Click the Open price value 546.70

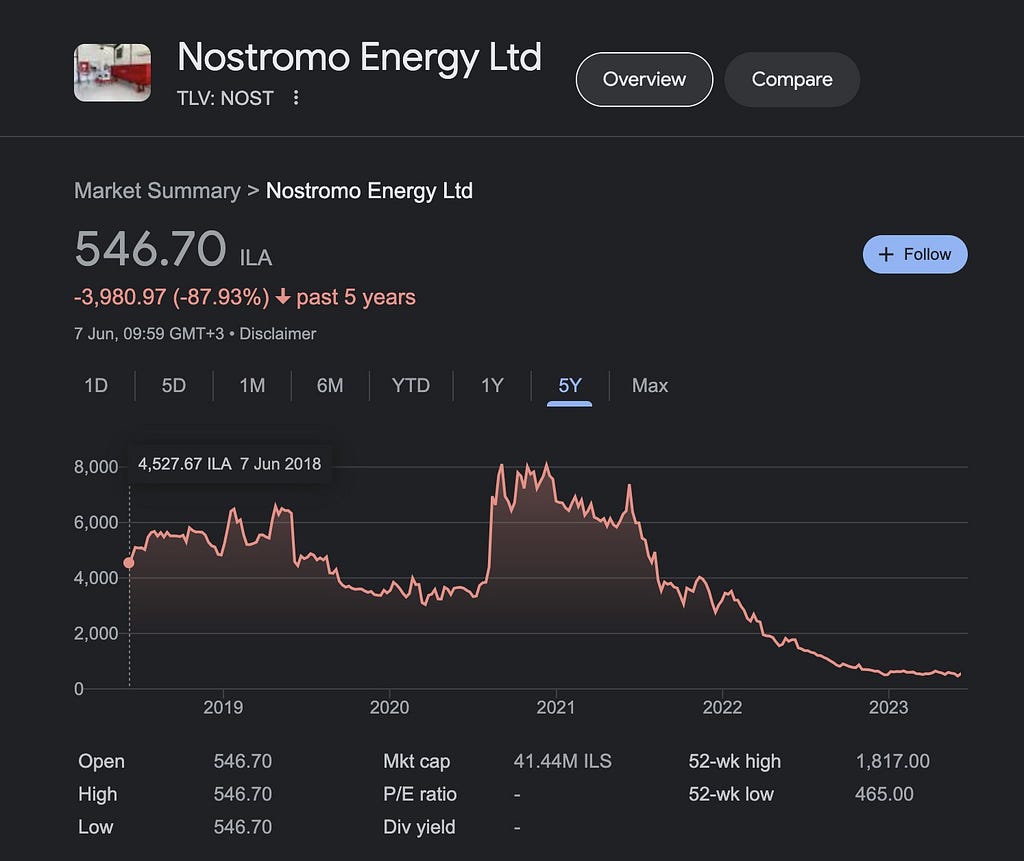coord(242,761)
